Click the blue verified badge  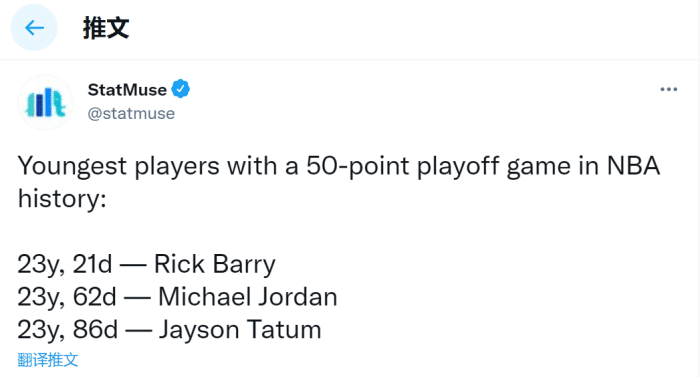point(181,89)
